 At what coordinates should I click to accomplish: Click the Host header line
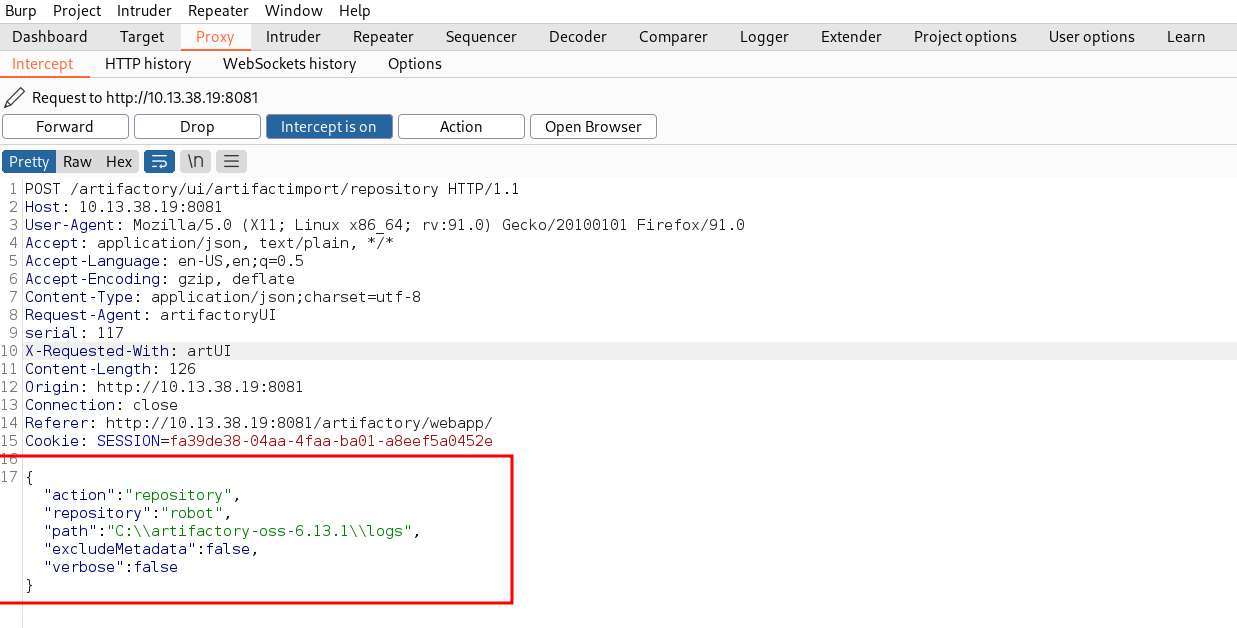tap(124, 207)
